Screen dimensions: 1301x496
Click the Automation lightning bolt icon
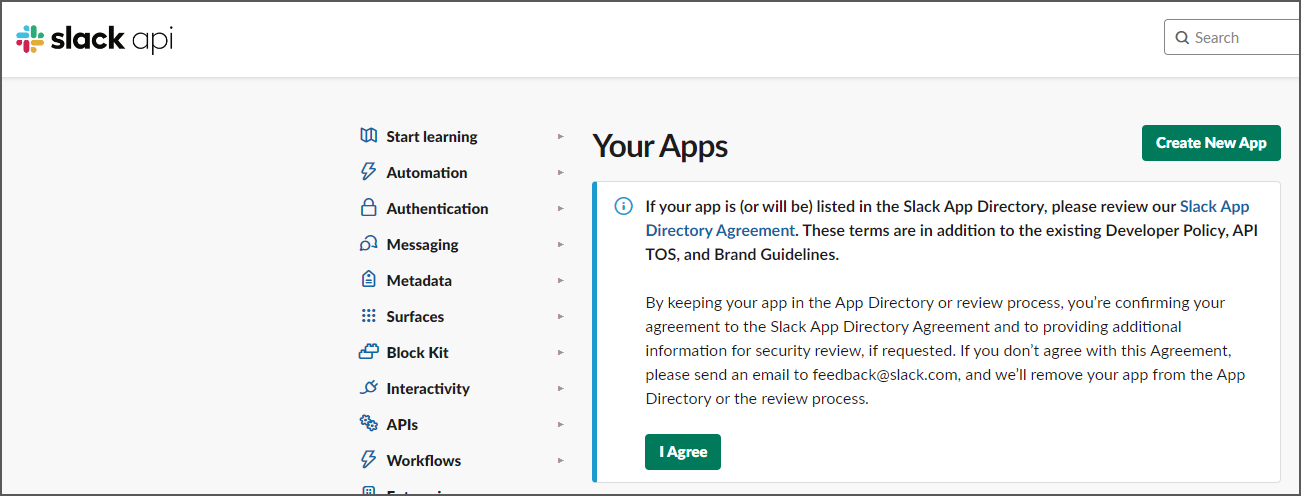(368, 172)
